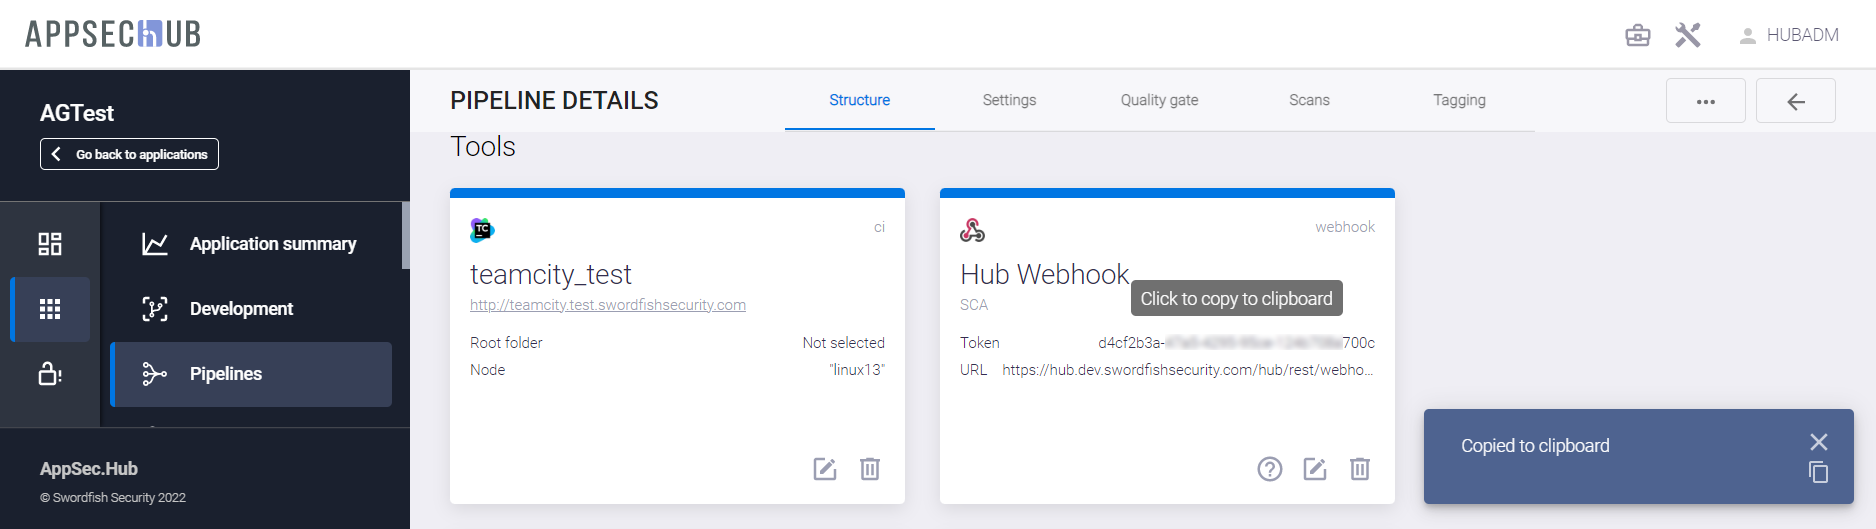Open the teamcity.test.swordfishsecurity.com link

tap(608, 305)
